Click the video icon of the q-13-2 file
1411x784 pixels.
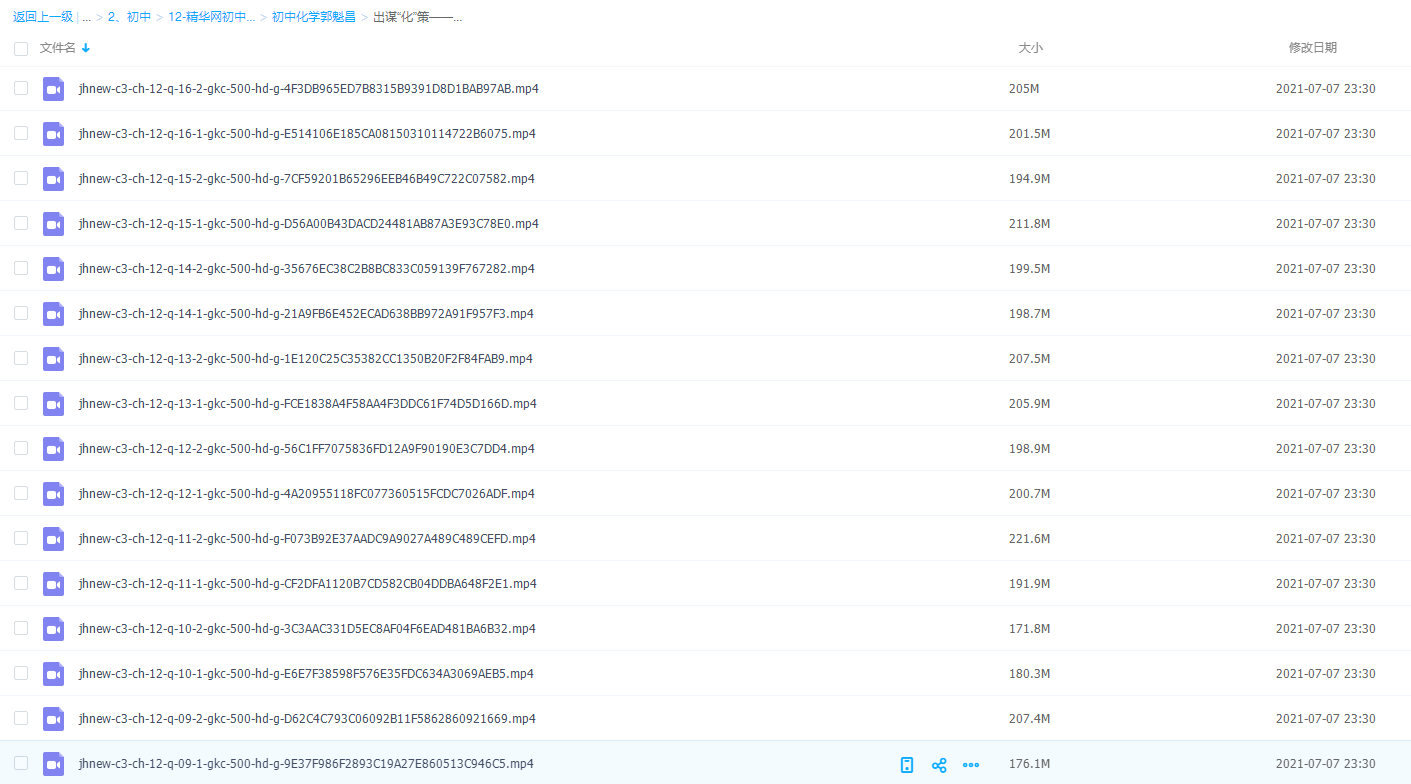click(x=53, y=359)
